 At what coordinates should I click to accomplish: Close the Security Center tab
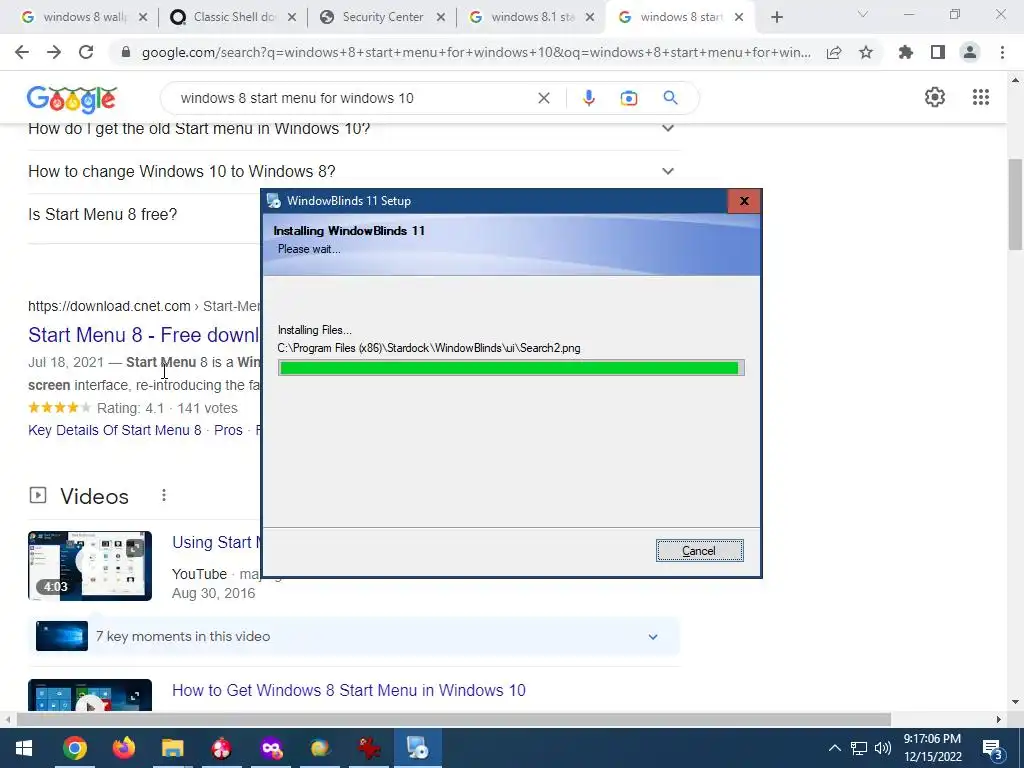pyautogui.click(x=441, y=17)
